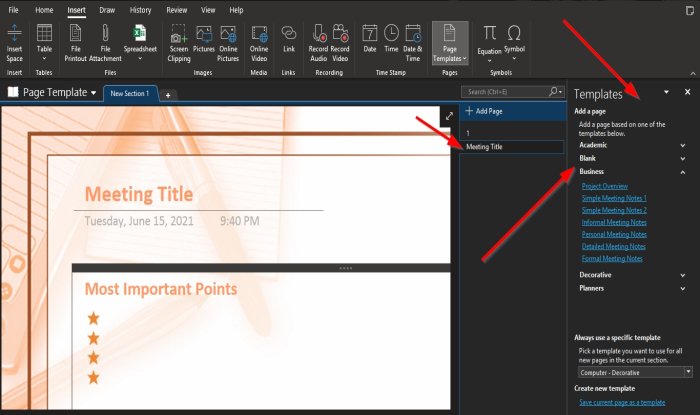Choose the Informal Meeting Notes template
Screen dimensions: 700x415
click(614, 222)
